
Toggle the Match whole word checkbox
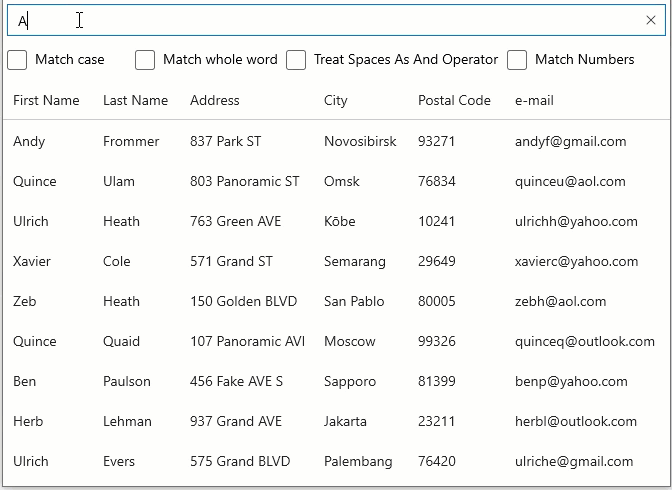(x=145, y=60)
